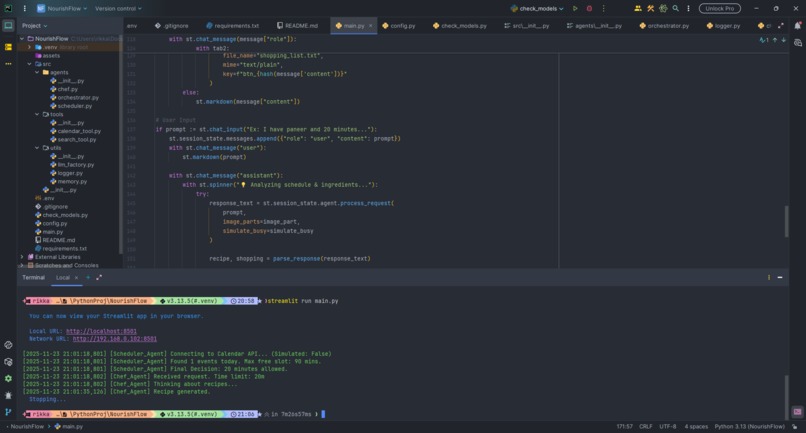Collapse the src folder

(29, 64)
